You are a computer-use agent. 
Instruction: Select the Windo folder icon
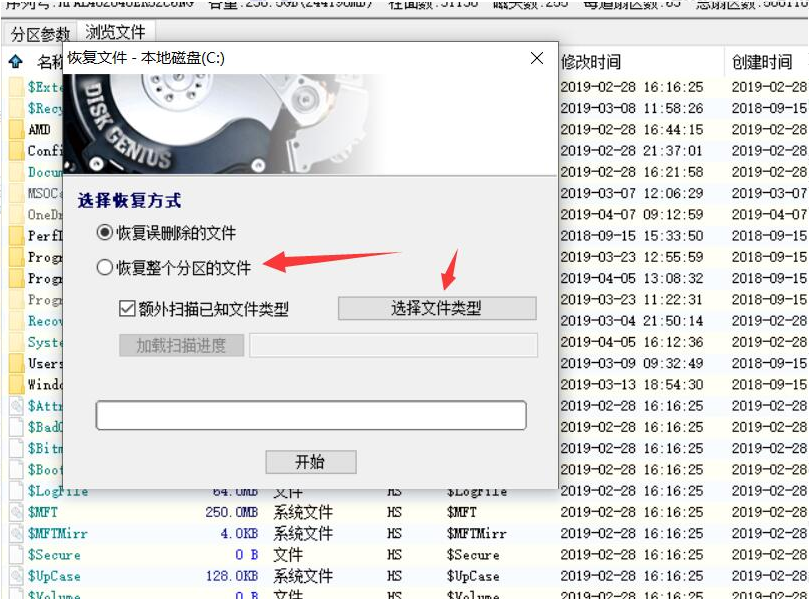point(17,384)
